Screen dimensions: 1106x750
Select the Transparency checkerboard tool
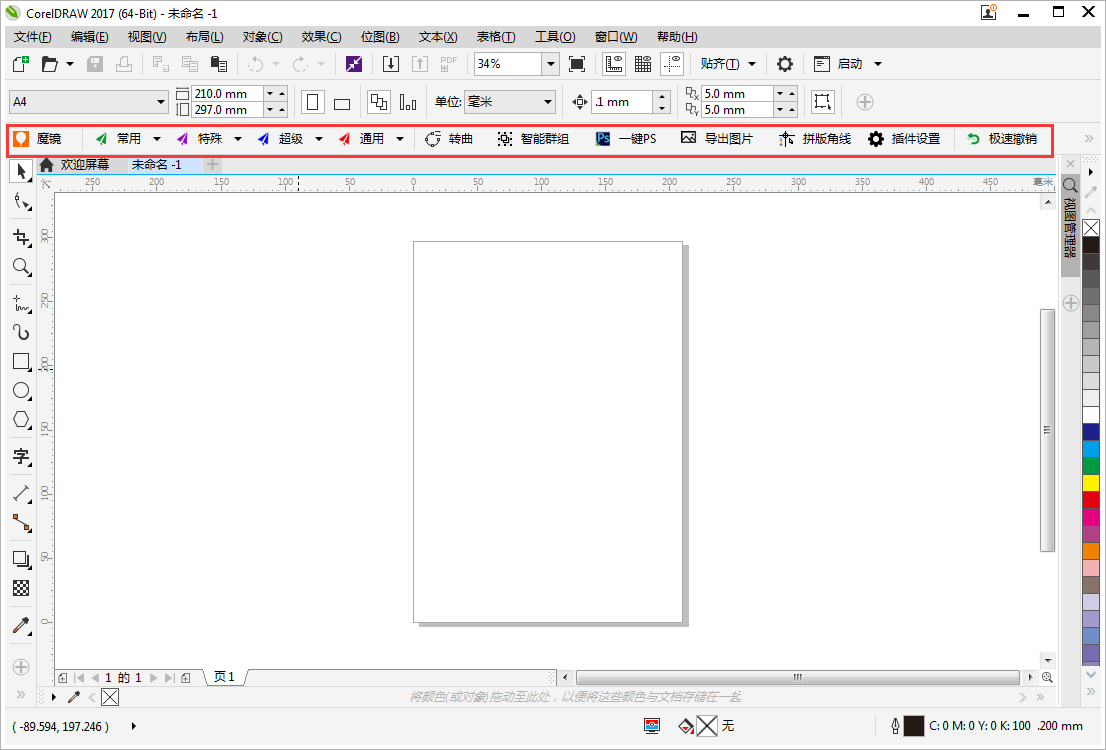coord(21,588)
